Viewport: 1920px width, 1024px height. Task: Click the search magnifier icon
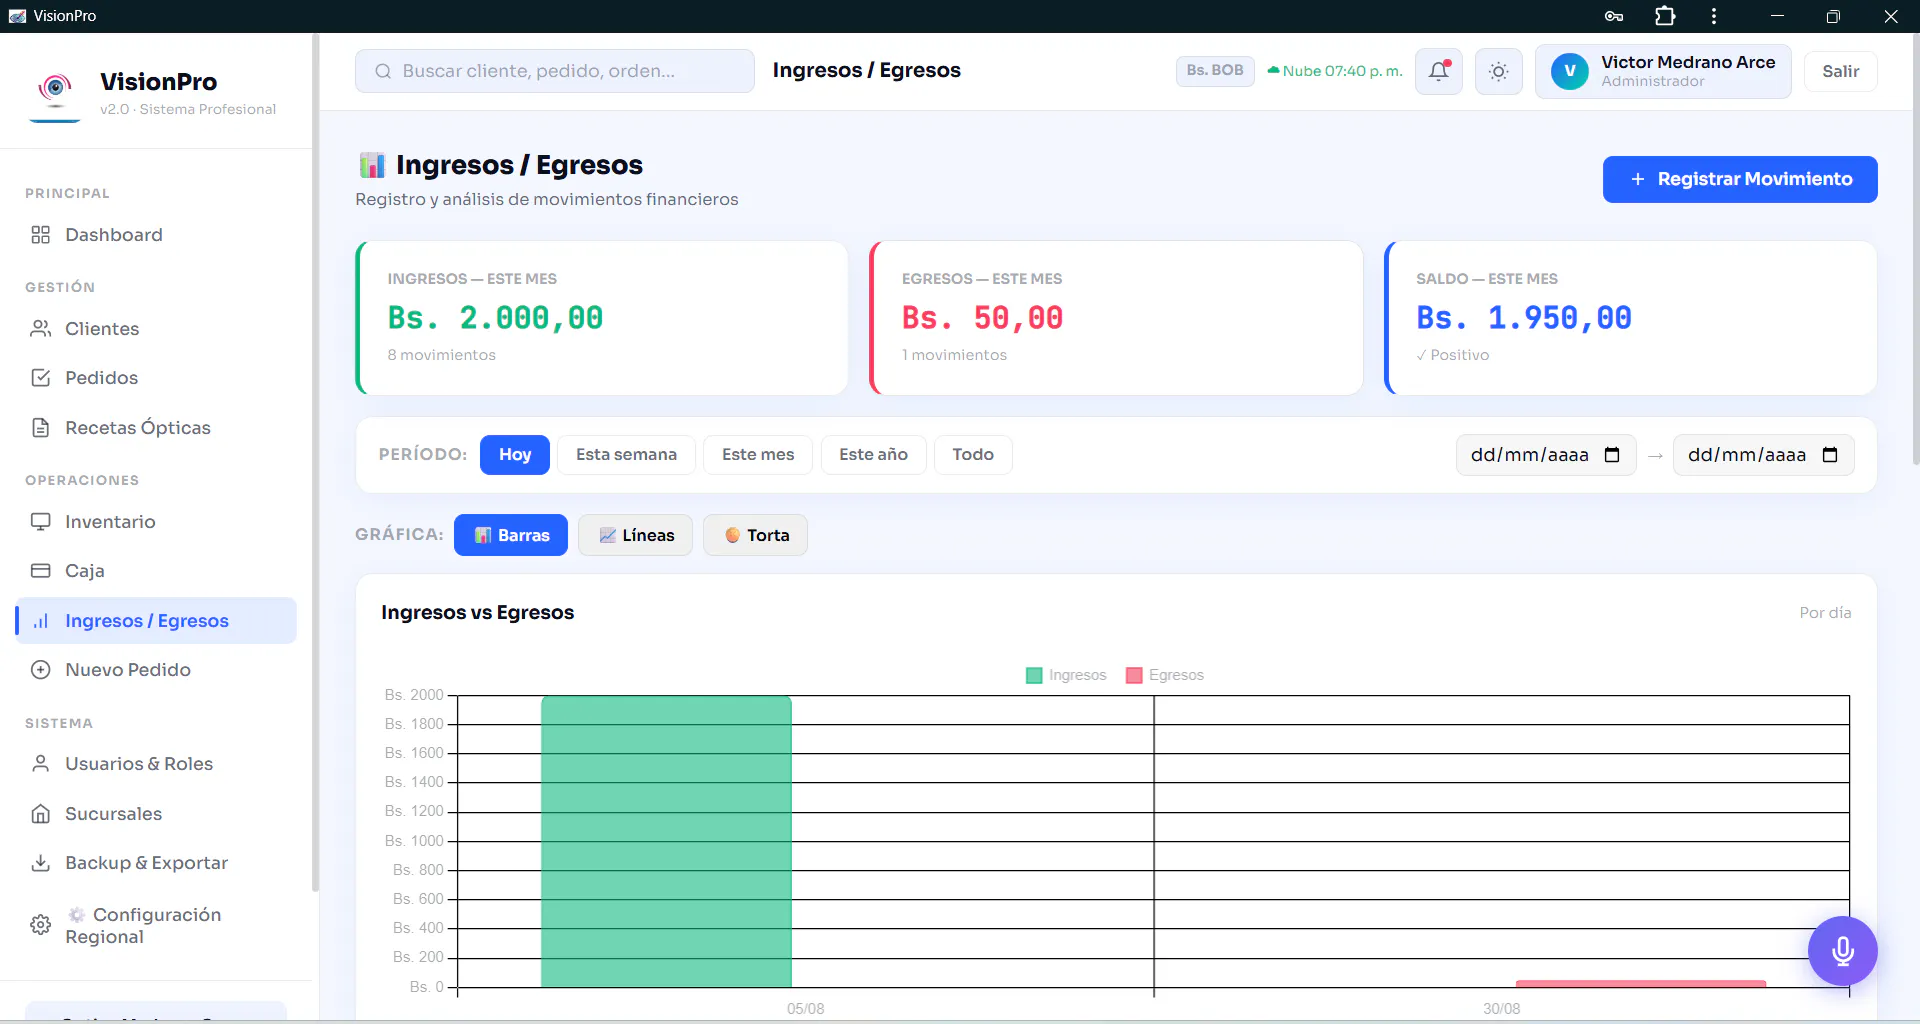click(383, 71)
